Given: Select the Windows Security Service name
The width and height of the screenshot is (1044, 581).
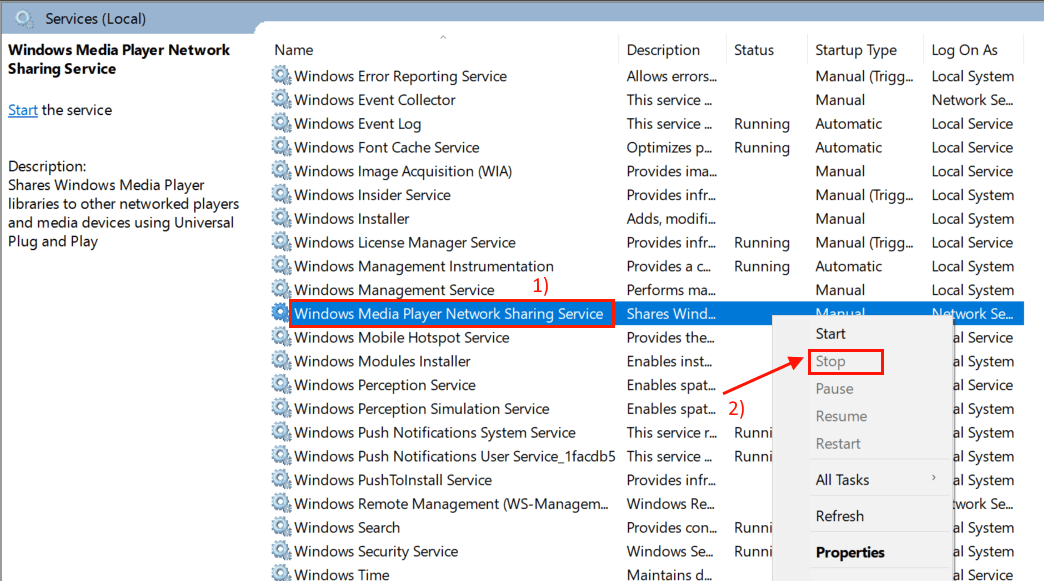Looking at the screenshot, I should (x=376, y=551).
